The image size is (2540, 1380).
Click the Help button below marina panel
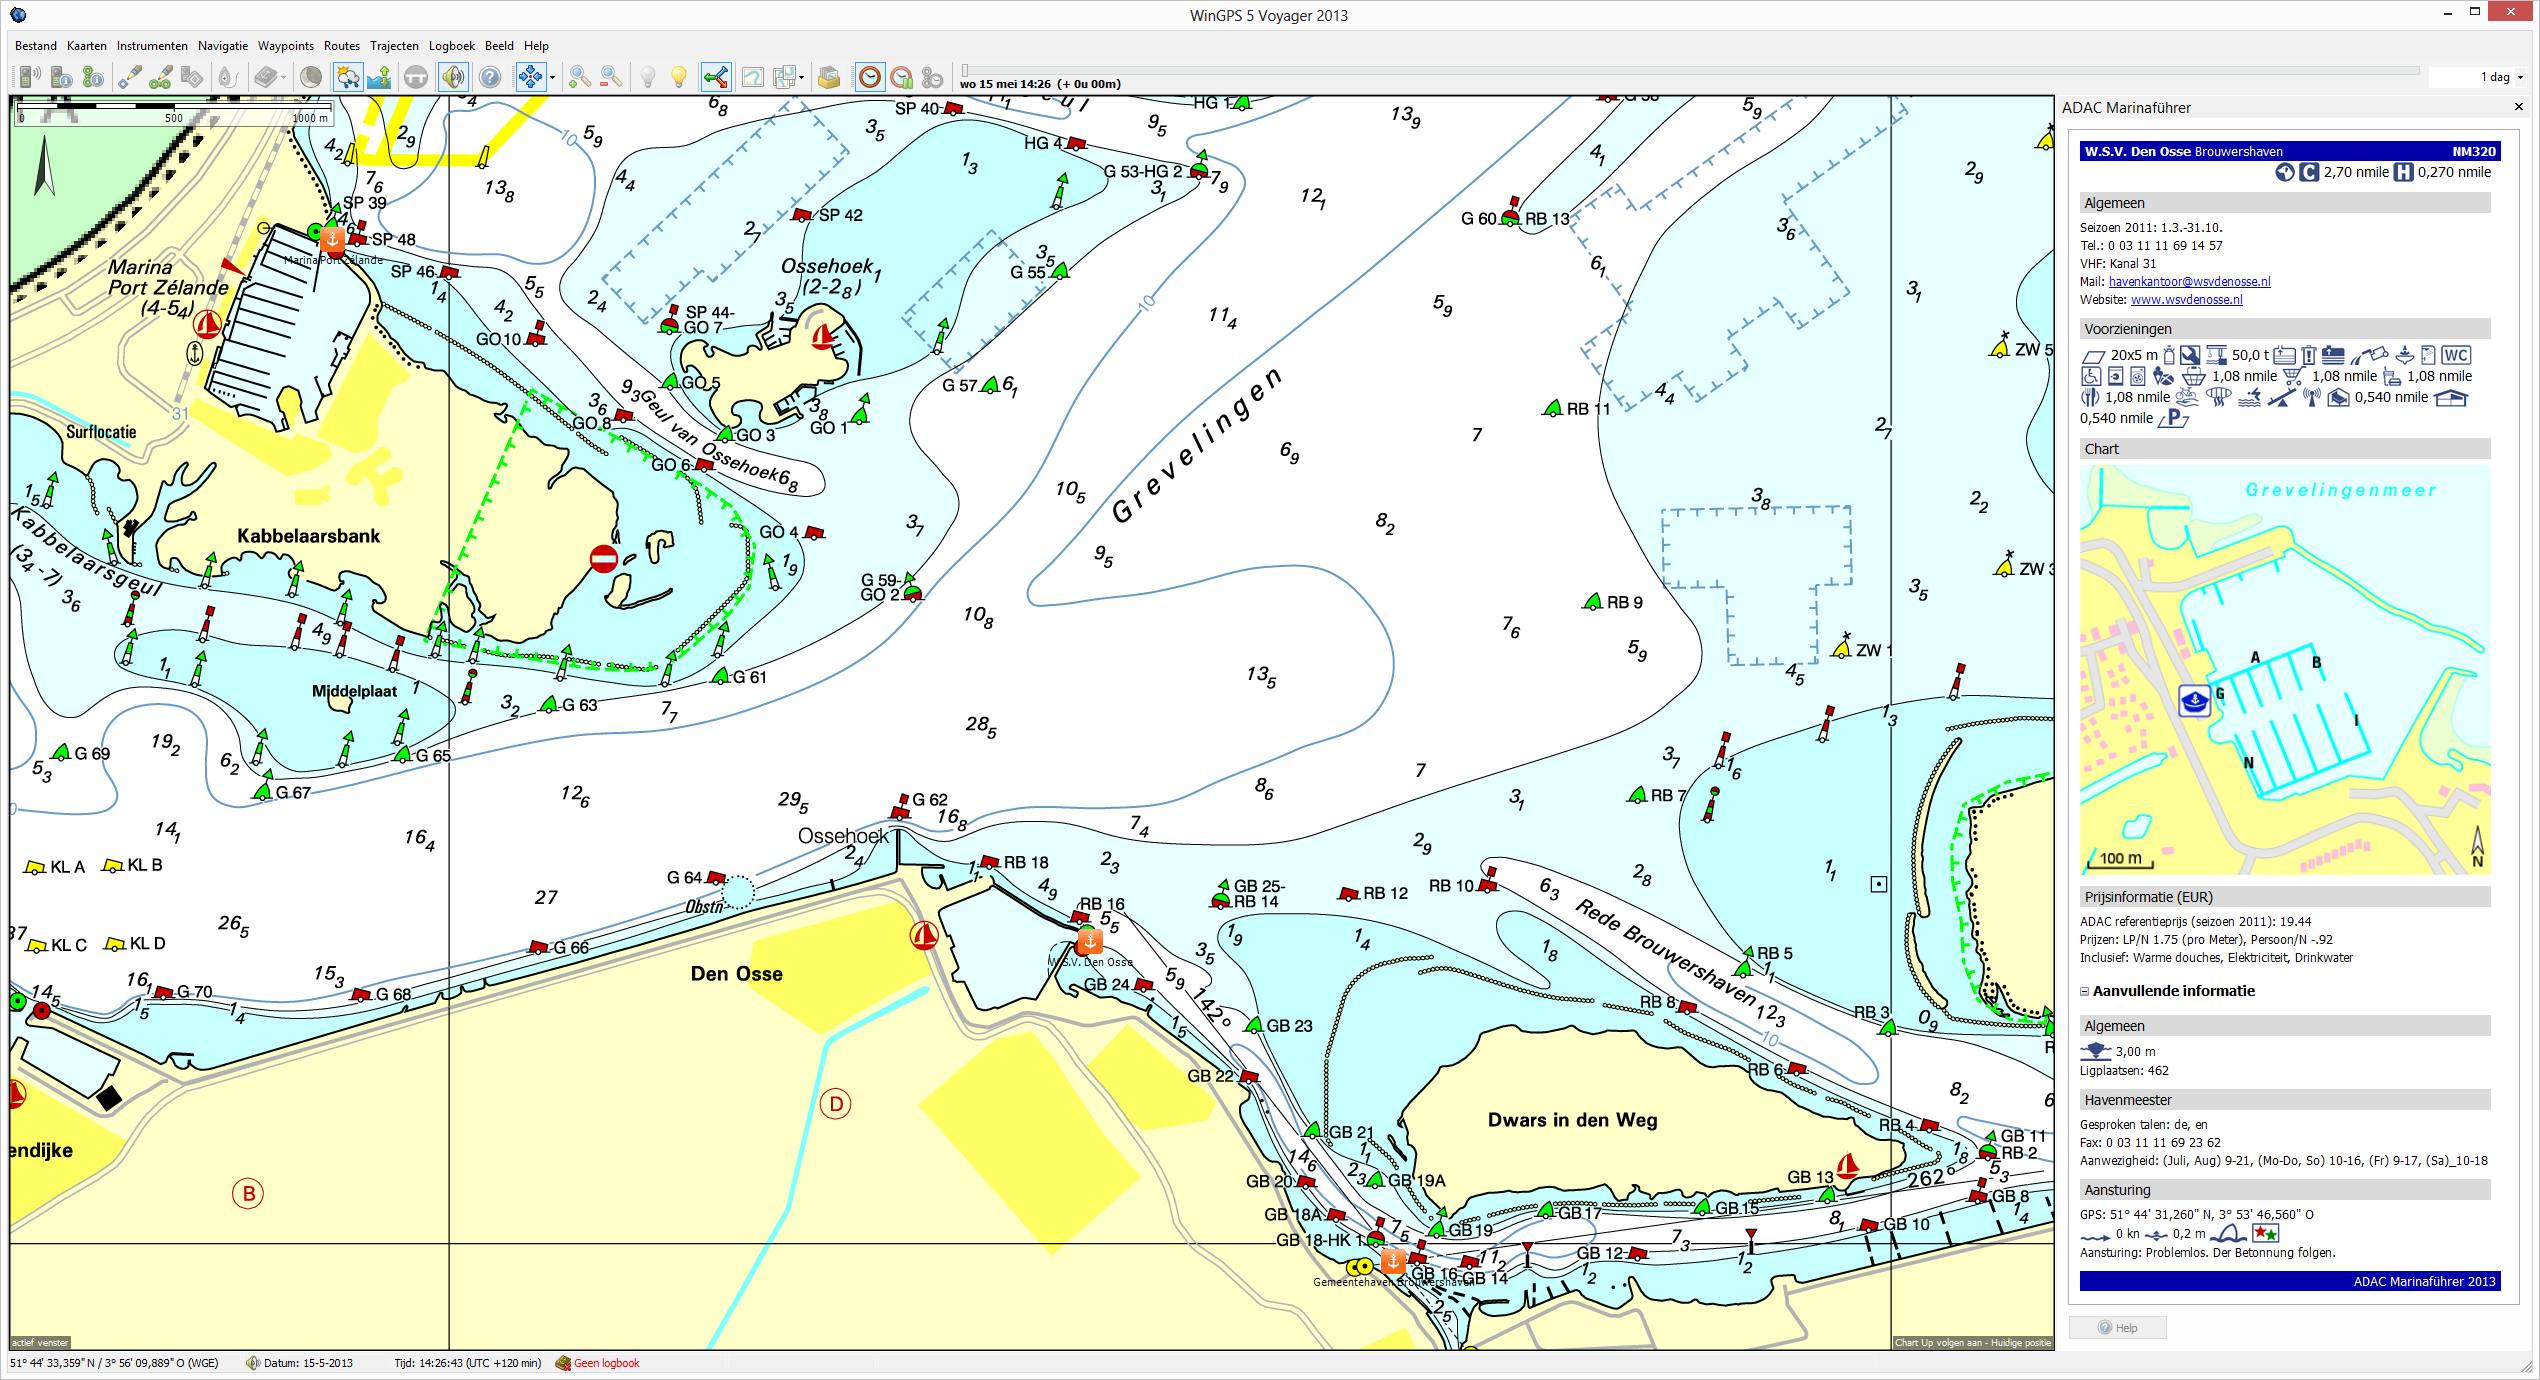point(2117,1328)
